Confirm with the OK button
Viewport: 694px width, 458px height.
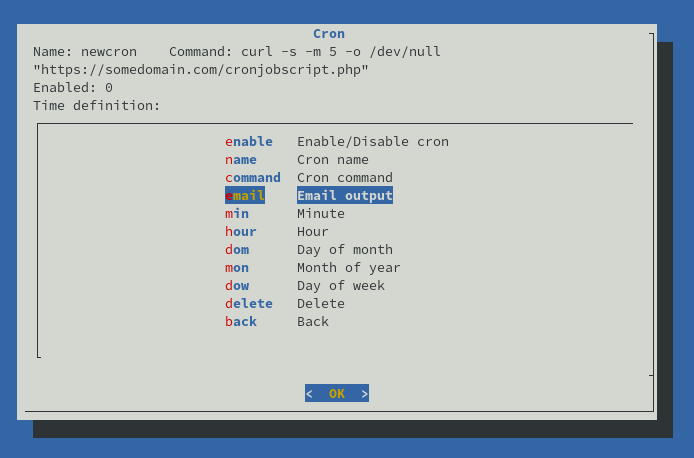click(x=337, y=393)
